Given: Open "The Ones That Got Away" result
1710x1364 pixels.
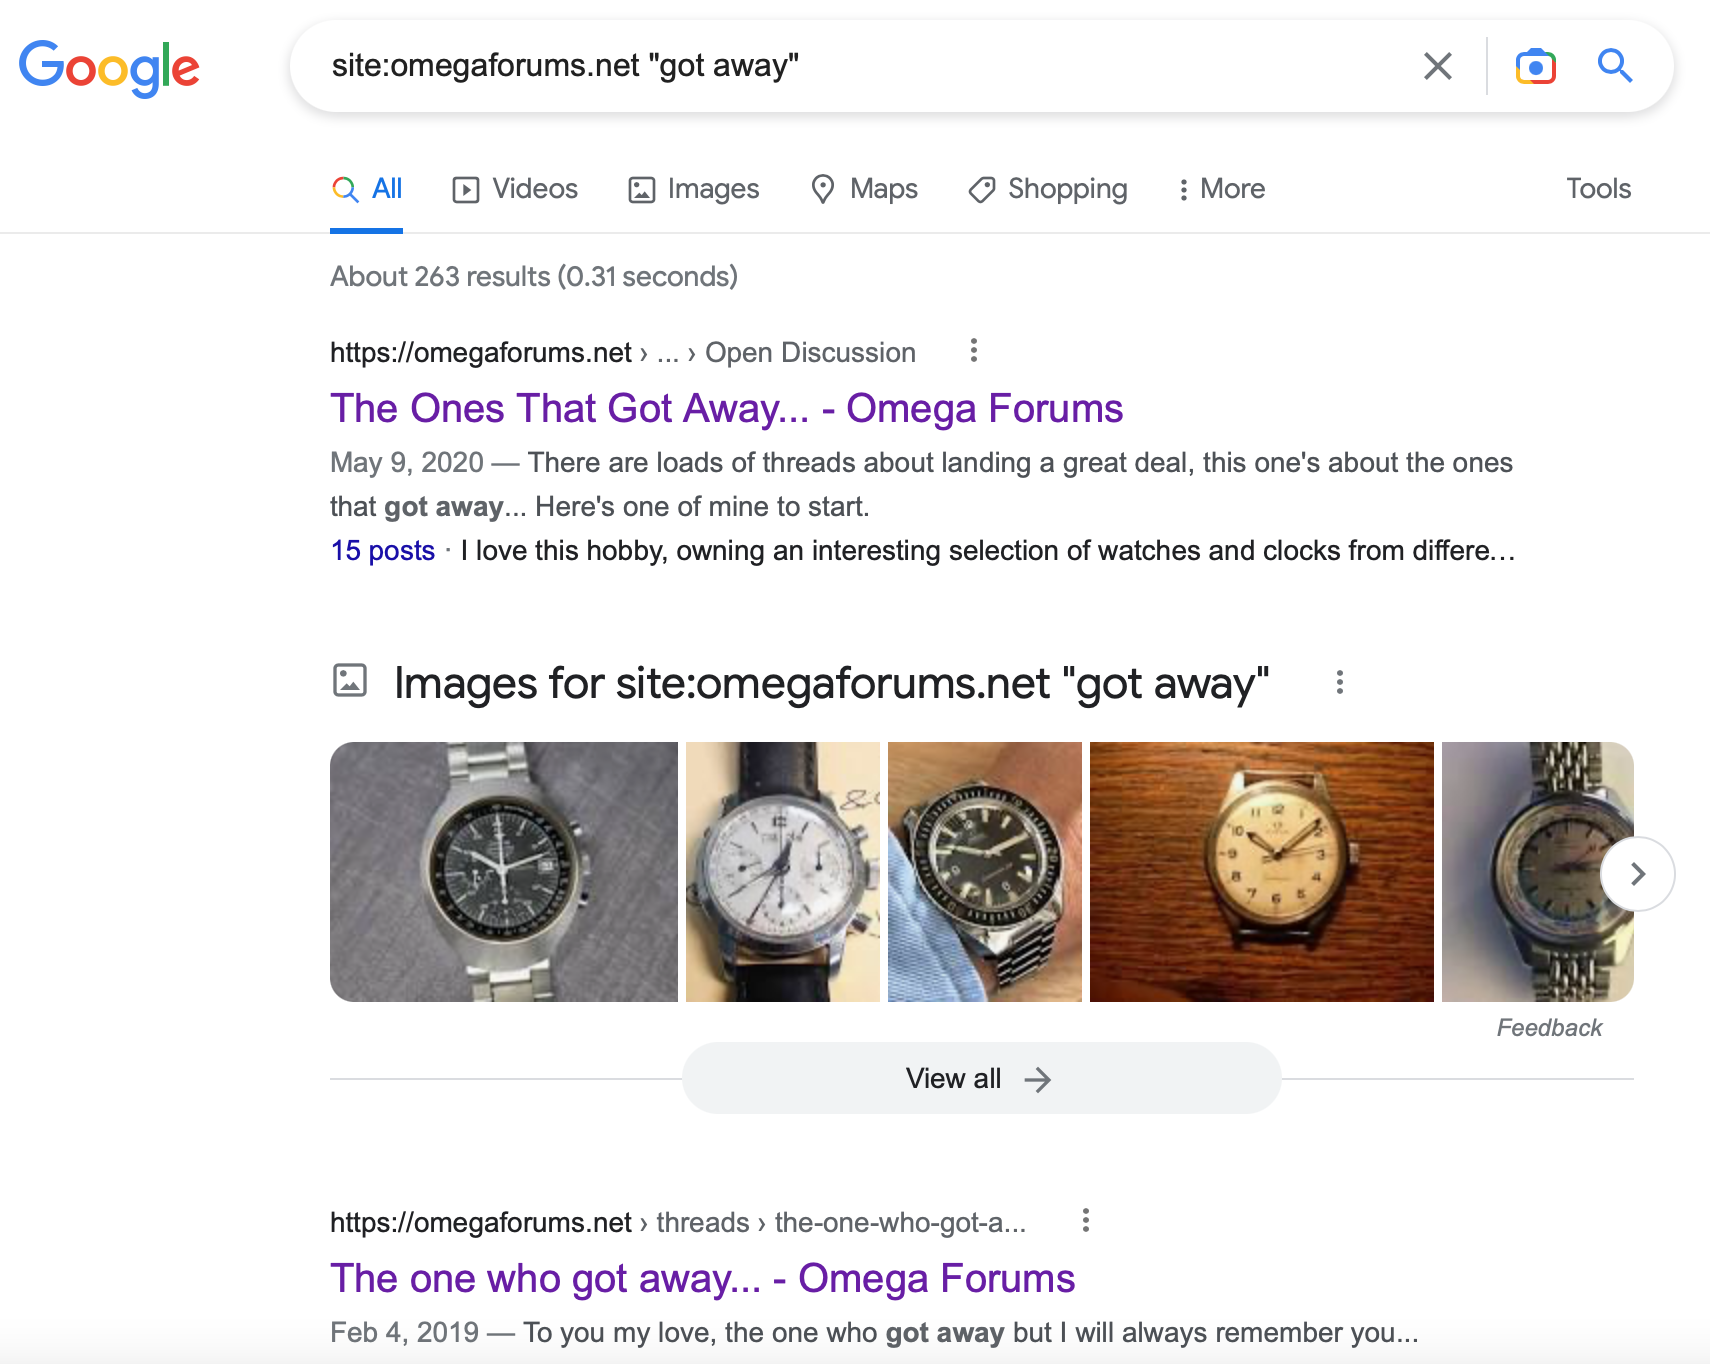Looking at the screenshot, I should pos(726,409).
